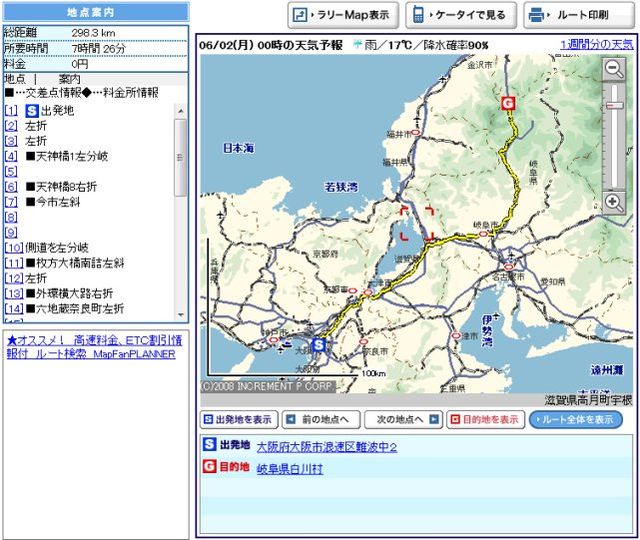Click the 出発地を表示 button
This screenshot has width=640, height=540.
[239, 419]
